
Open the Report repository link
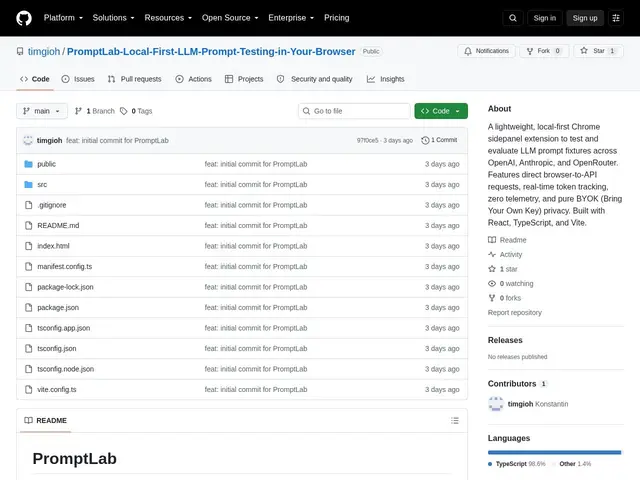tap(515, 313)
